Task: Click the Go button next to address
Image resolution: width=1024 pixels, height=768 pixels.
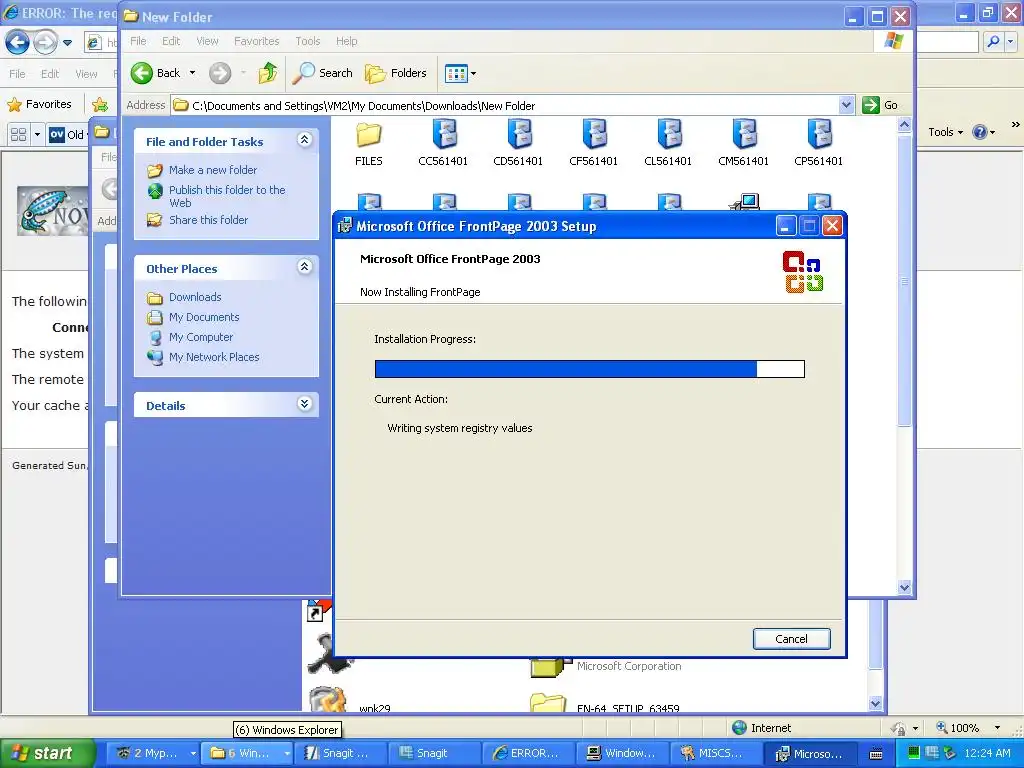Action: point(880,105)
